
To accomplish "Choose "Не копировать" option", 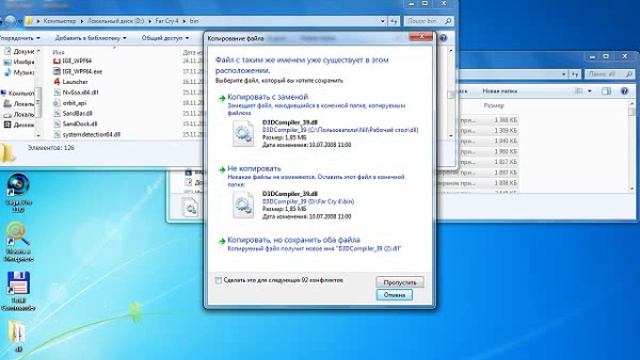I will pos(254,169).
